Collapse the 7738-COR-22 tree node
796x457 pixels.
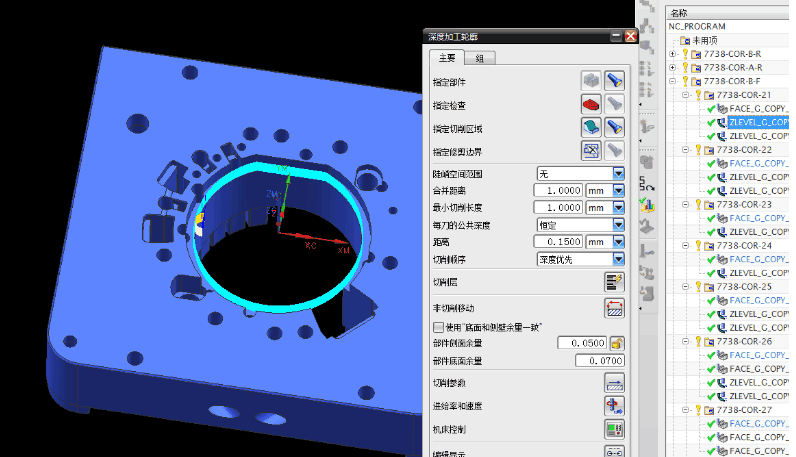click(685, 150)
